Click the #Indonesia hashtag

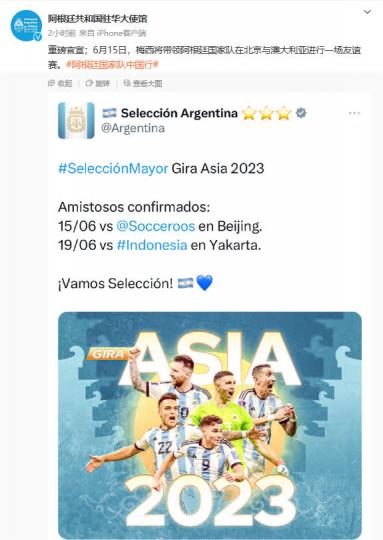(x=152, y=245)
